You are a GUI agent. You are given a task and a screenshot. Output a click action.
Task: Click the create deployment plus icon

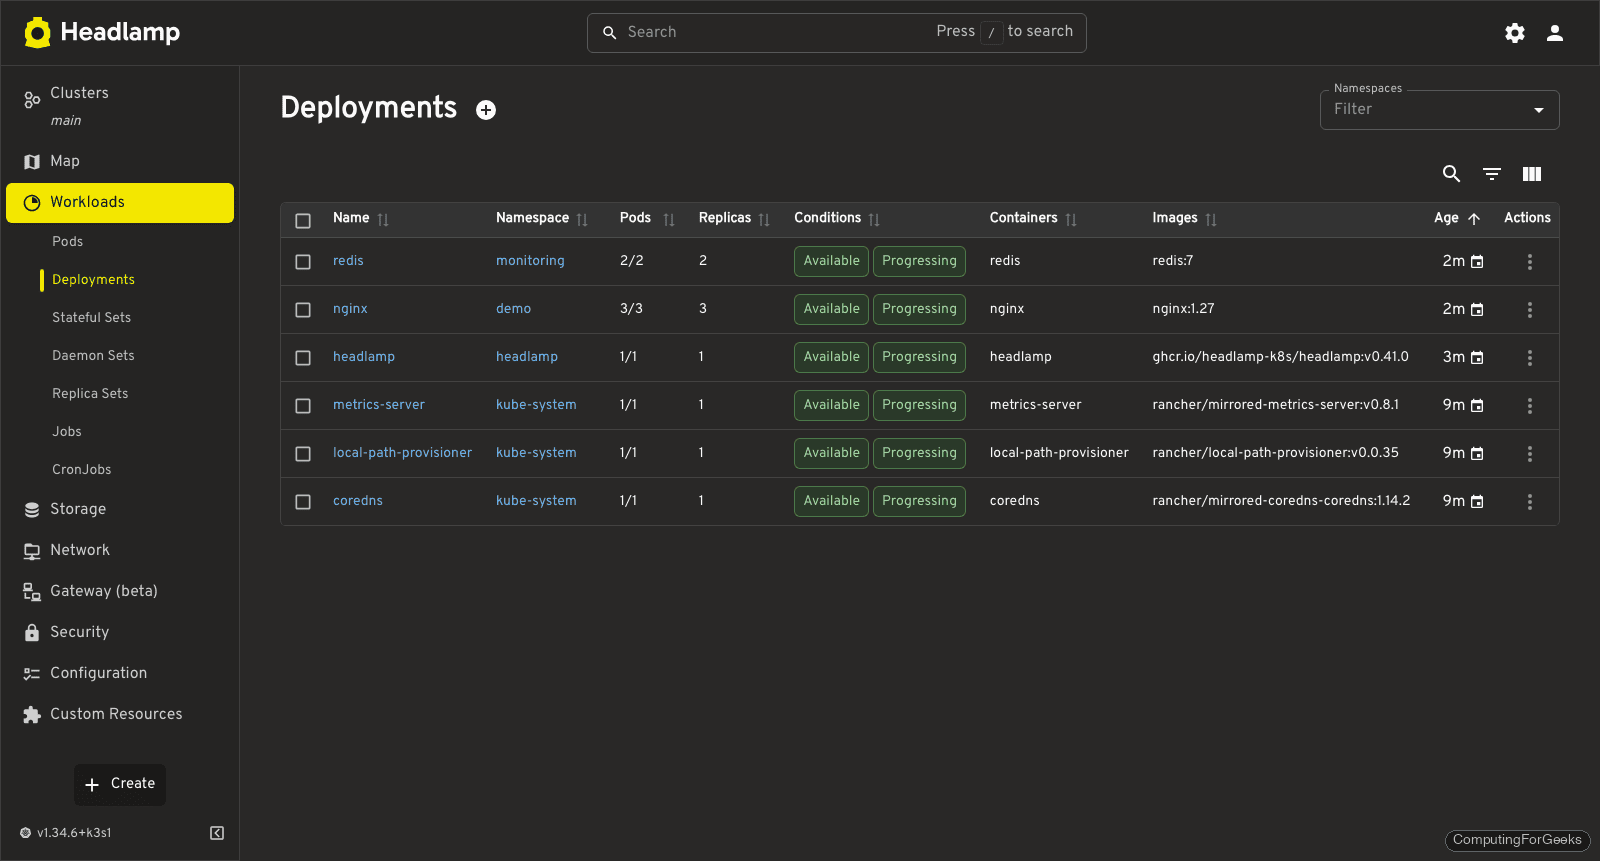(486, 110)
